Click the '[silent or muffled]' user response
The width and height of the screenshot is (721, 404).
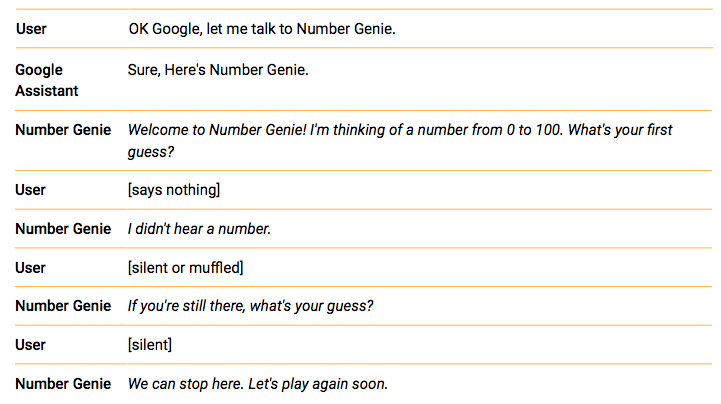185,268
